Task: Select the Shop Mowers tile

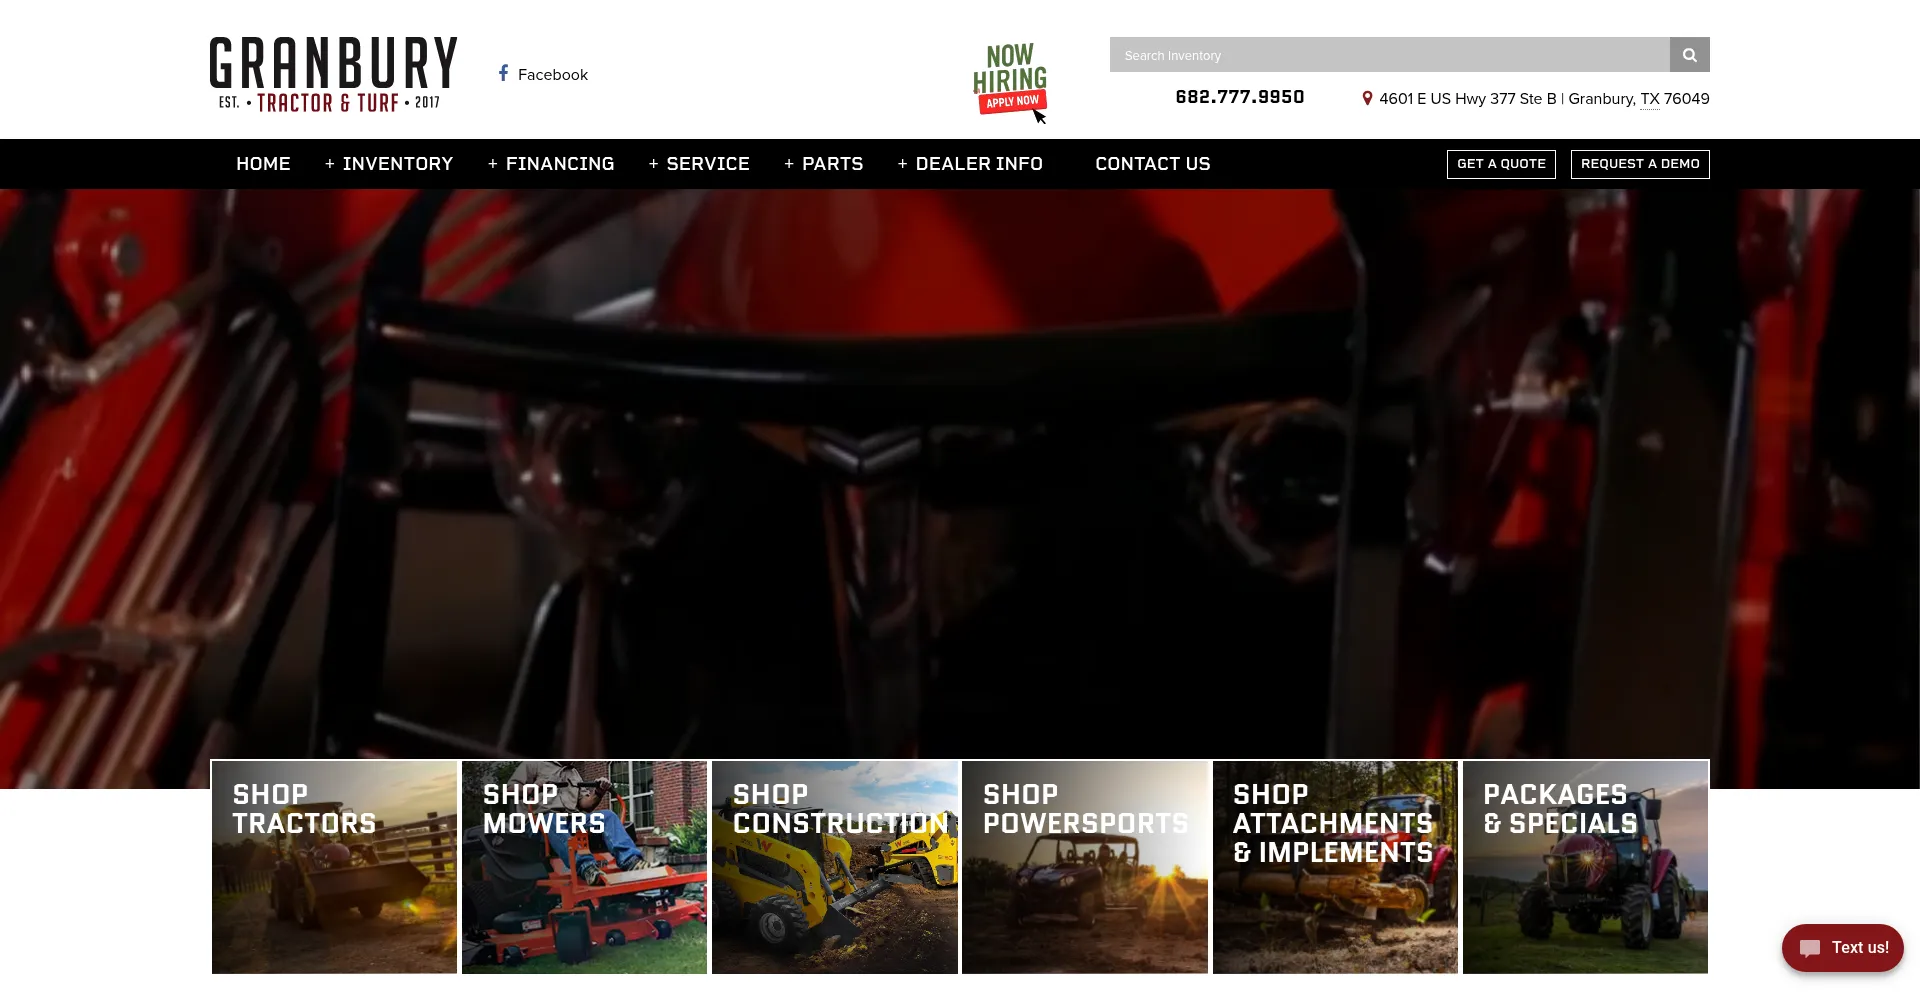Action: (585, 867)
